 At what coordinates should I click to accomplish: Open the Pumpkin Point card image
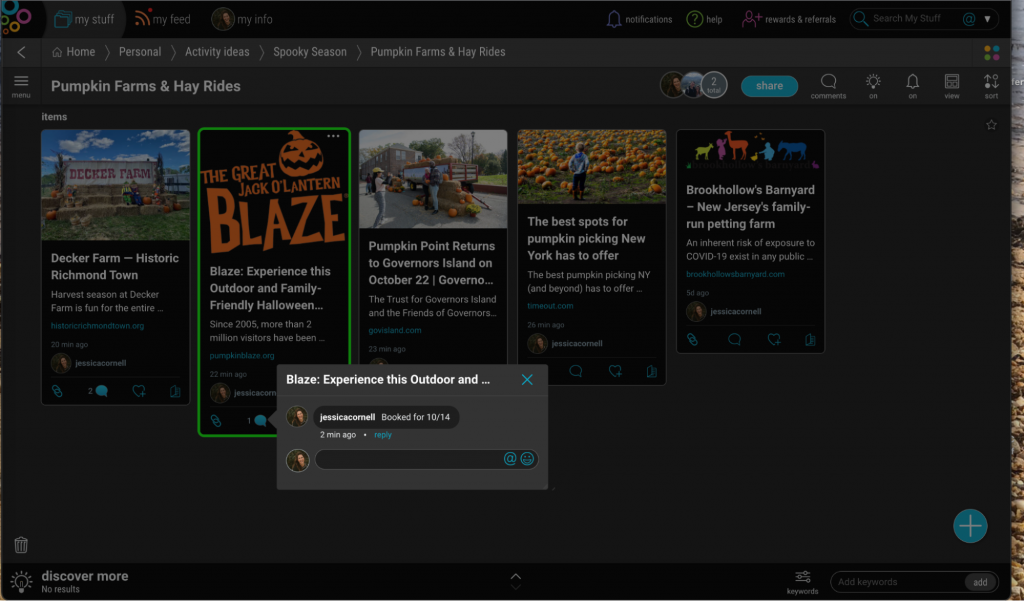[x=433, y=179]
